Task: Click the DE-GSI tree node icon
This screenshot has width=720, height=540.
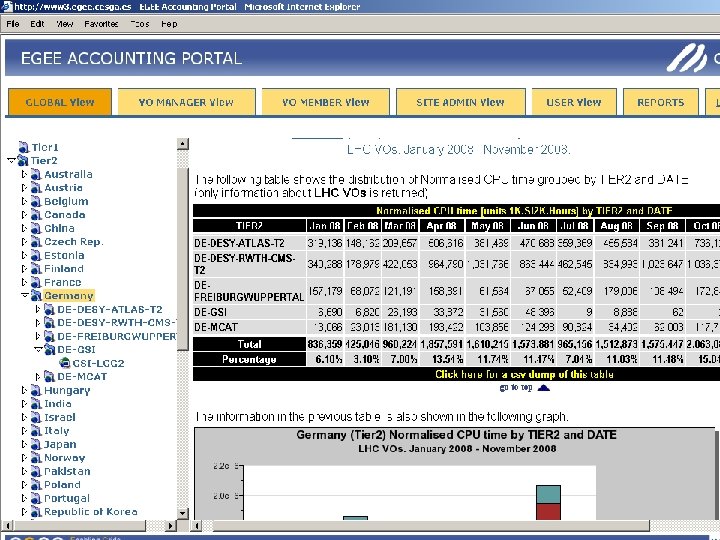Action: click(x=50, y=350)
